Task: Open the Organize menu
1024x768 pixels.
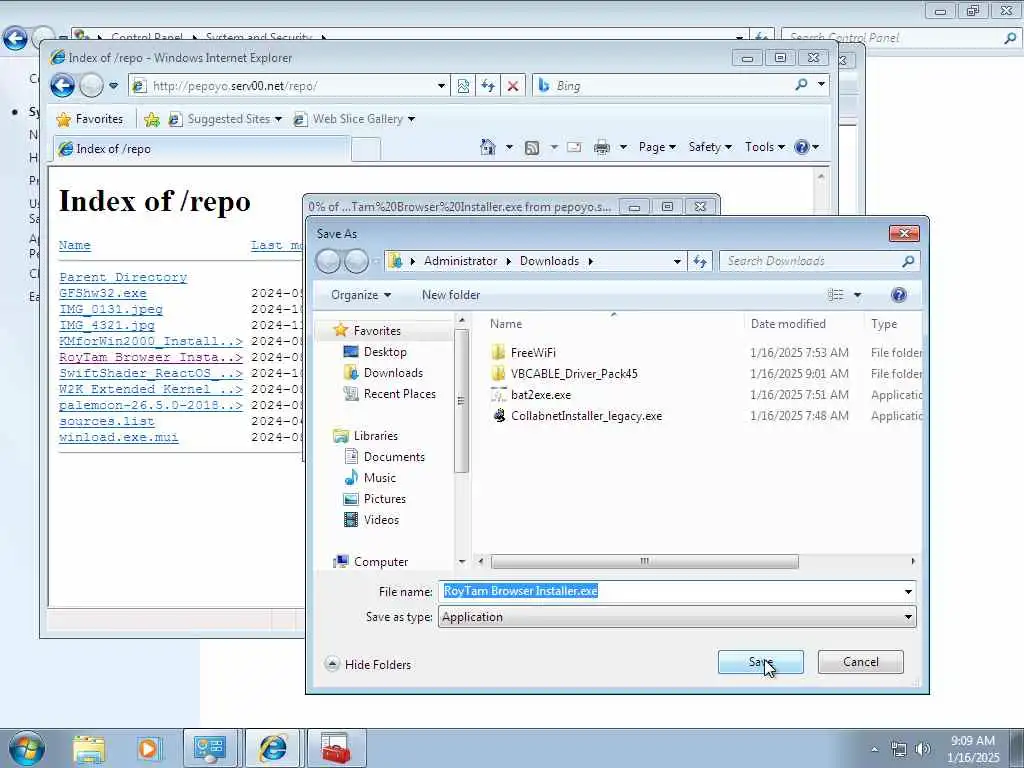Action: point(360,295)
